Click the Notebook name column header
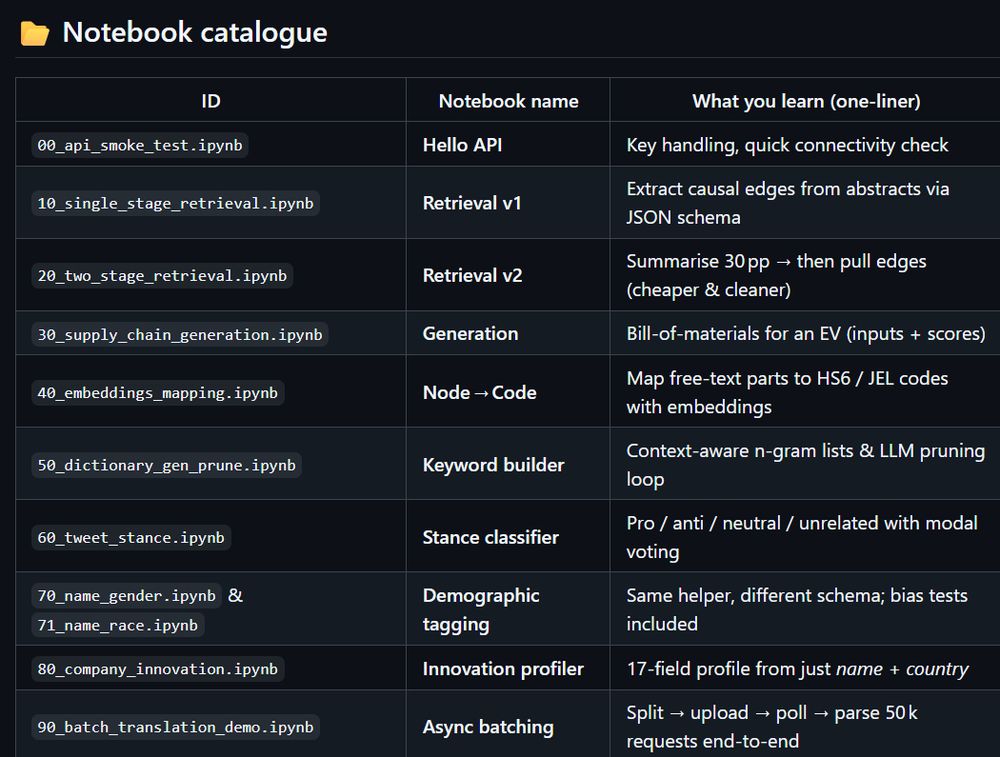 click(x=508, y=101)
